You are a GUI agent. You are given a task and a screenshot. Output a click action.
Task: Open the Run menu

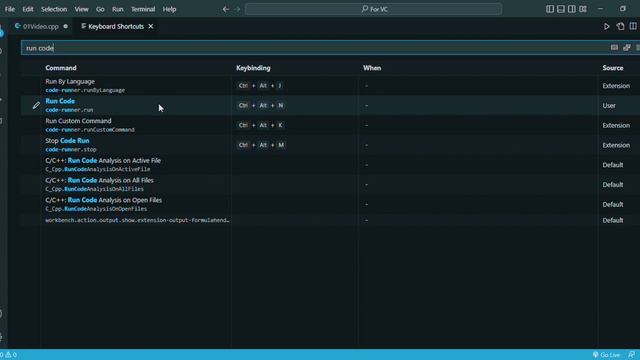(x=118, y=9)
